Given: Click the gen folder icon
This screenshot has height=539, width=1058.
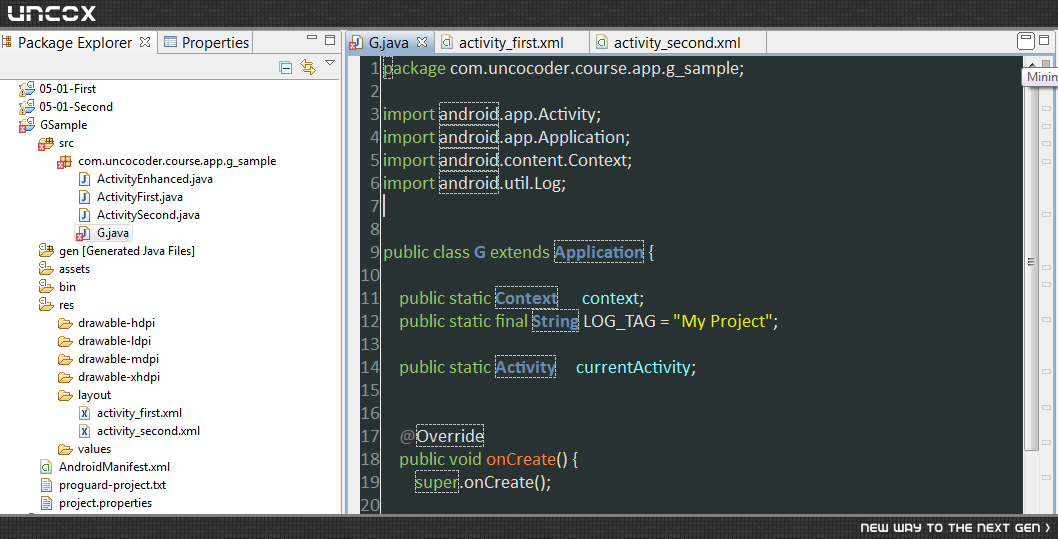Looking at the screenshot, I should point(46,250).
